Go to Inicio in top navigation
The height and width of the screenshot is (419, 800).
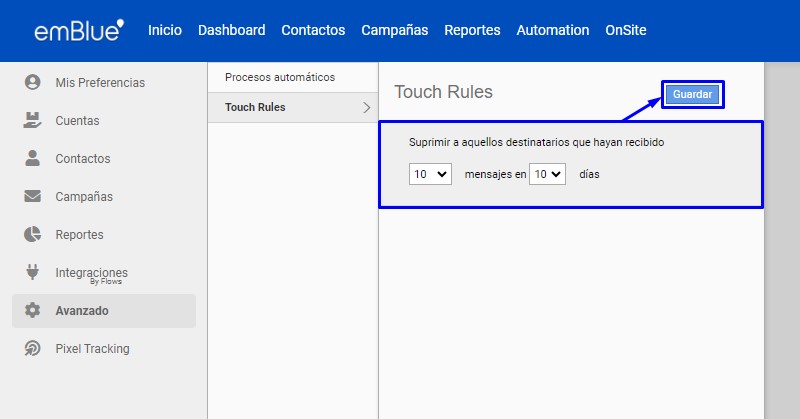pos(165,30)
